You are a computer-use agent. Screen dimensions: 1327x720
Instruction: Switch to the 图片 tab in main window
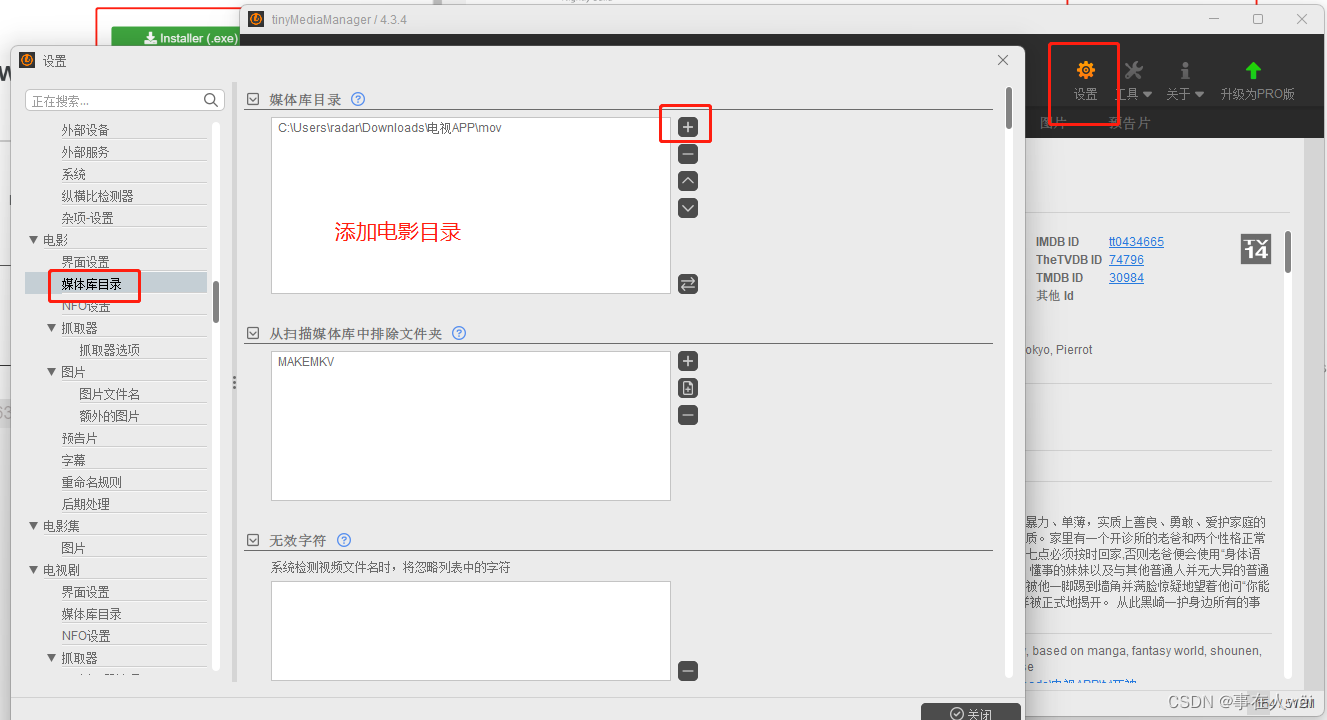pos(1053,123)
